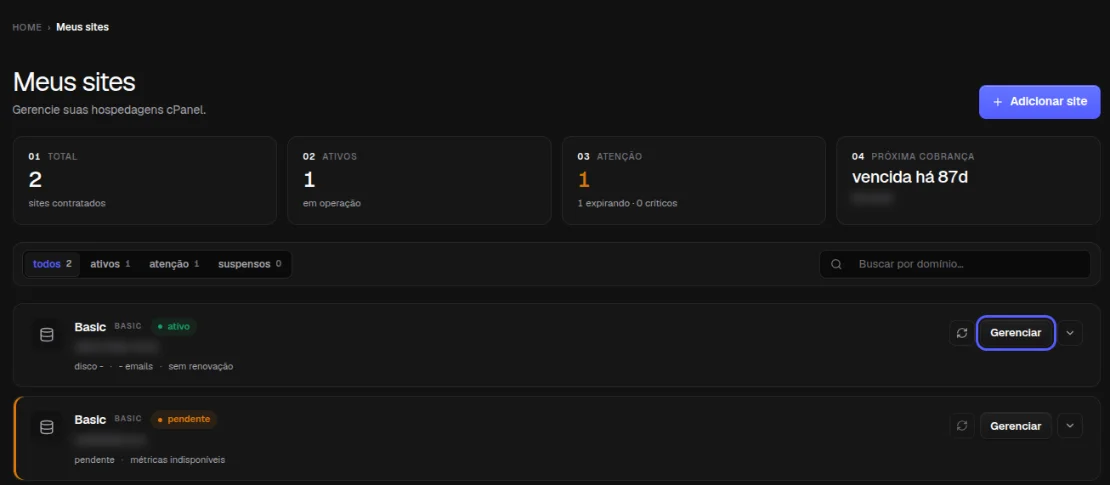
Task: Click the Ativos stat card
Action: coord(419,181)
